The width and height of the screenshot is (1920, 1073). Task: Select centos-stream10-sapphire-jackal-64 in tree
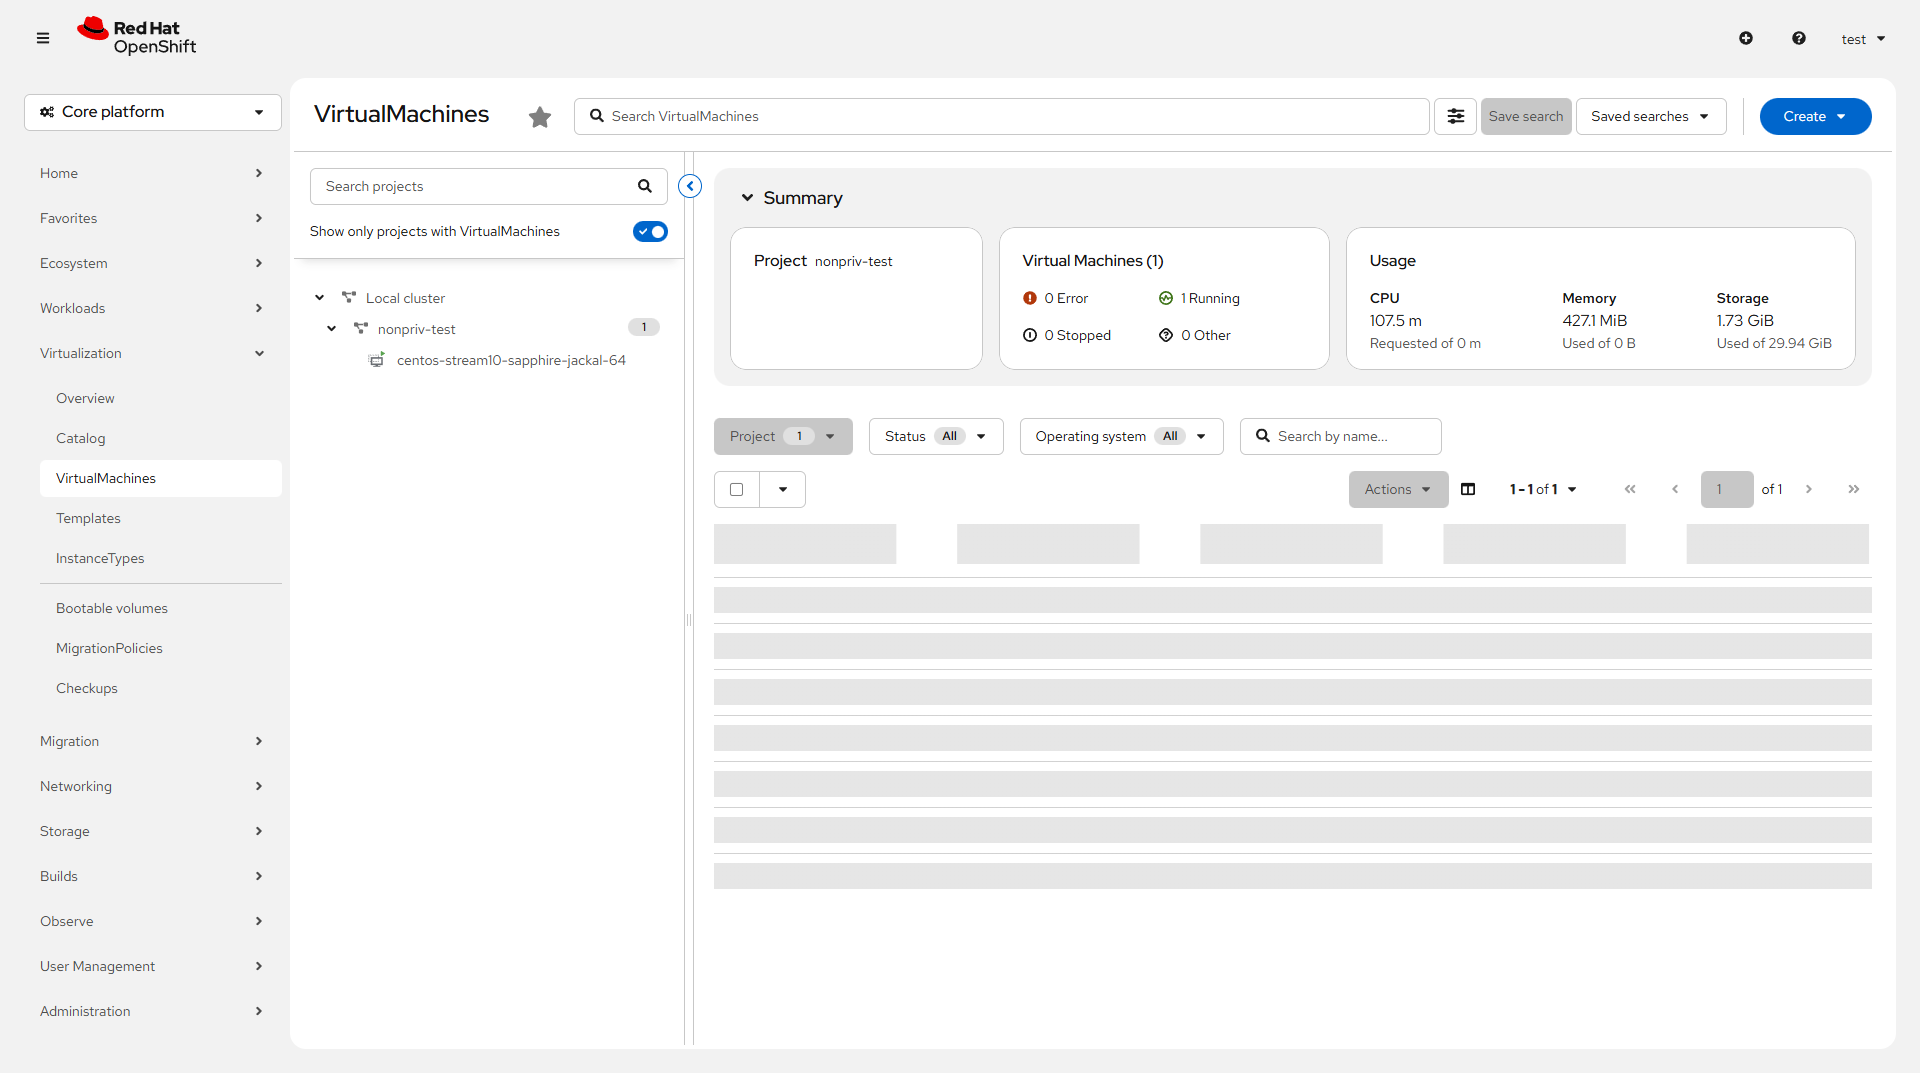click(x=510, y=360)
